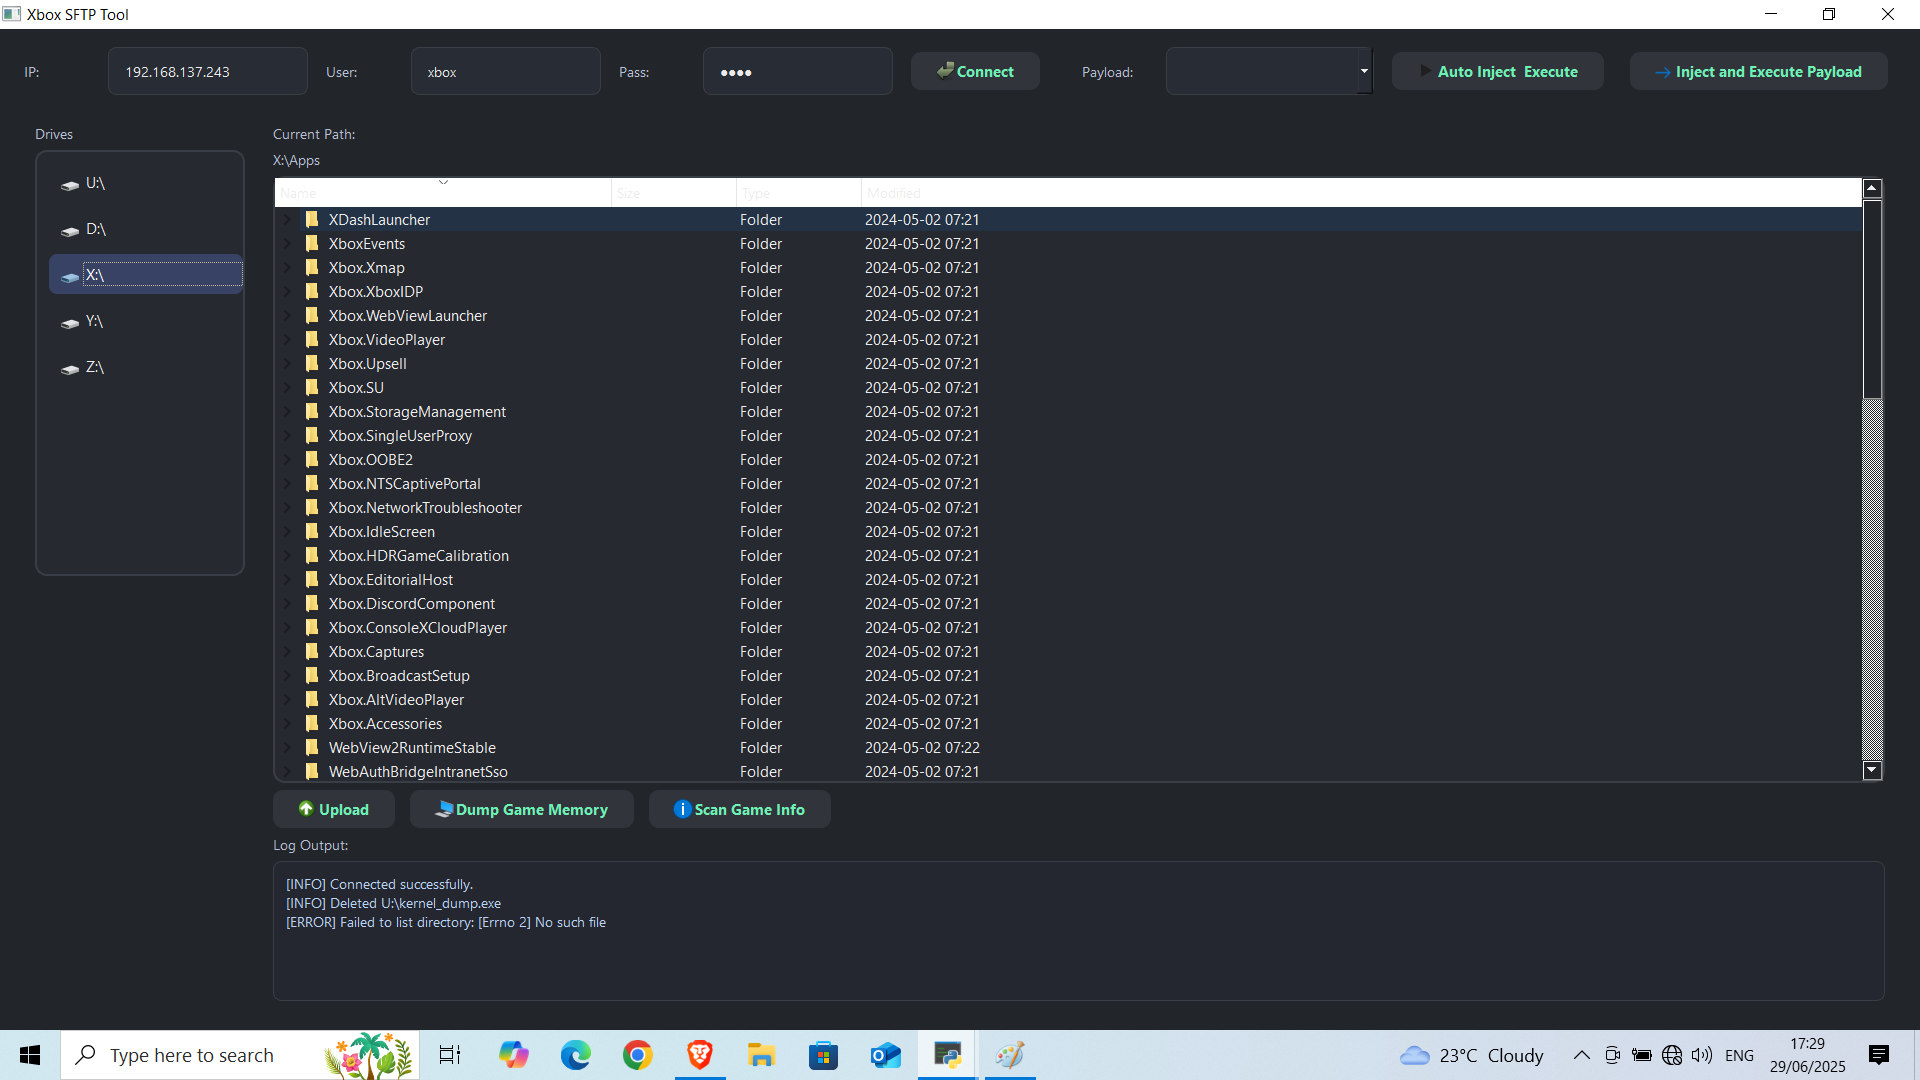Viewport: 1920px width, 1080px height.
Task: Expand the Xbox.Xmap folder chevron
Action: (288, 268)
